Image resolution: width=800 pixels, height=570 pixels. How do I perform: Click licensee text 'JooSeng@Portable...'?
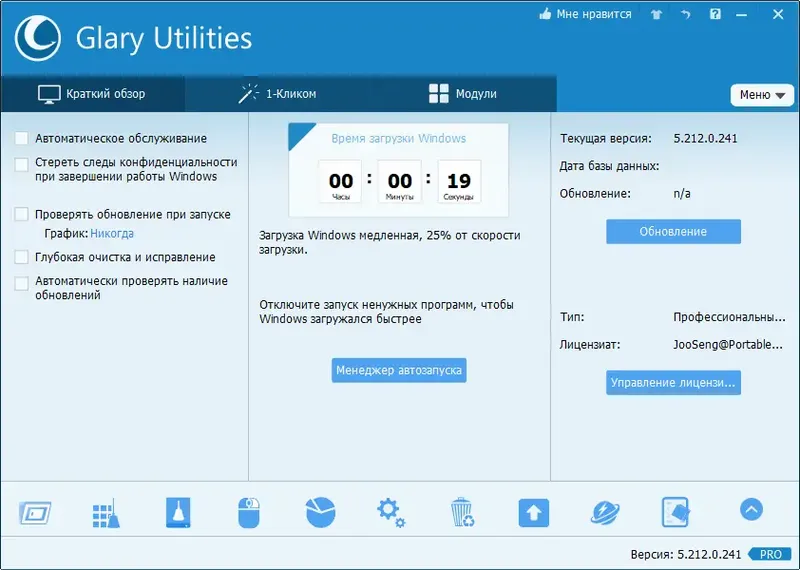[728, 345]
